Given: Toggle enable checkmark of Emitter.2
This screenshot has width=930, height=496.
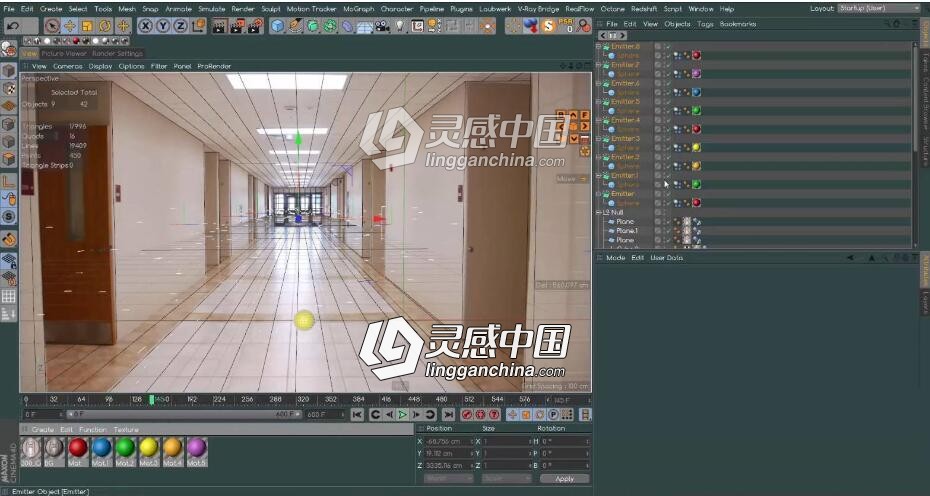Looking at the screenshot, I should pyautogui.click(x=667, y=157).
